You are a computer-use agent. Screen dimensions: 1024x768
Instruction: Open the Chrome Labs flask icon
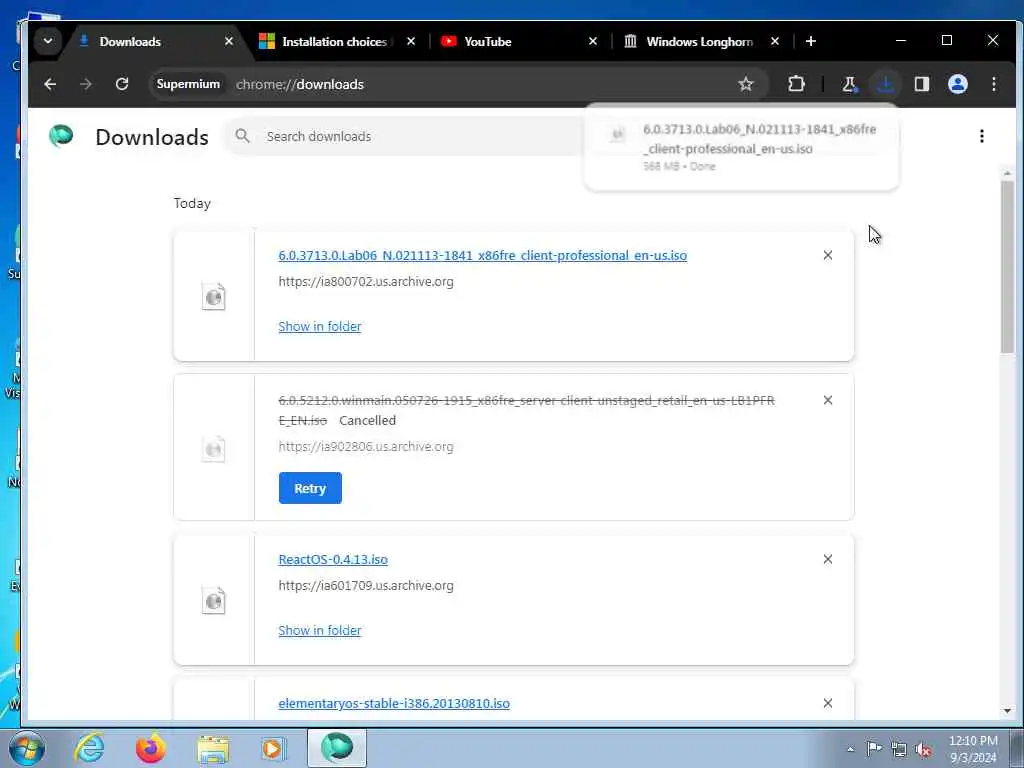click(x=849, y=84)
